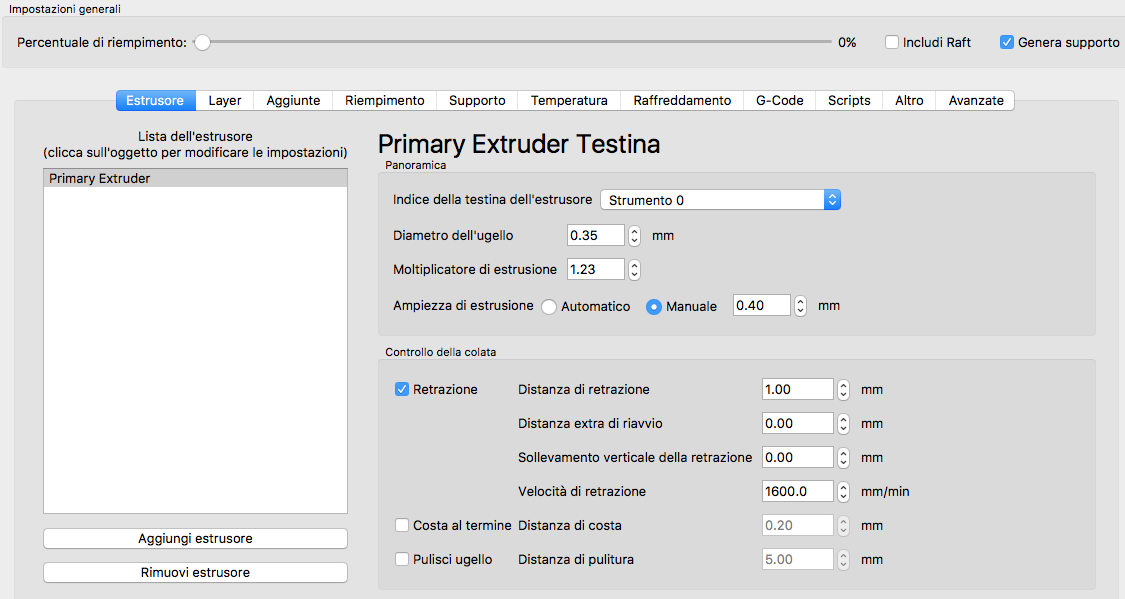Enable the Costa al termine option
The width and height of the screenshot is (1125, 599).
point(402,526)
